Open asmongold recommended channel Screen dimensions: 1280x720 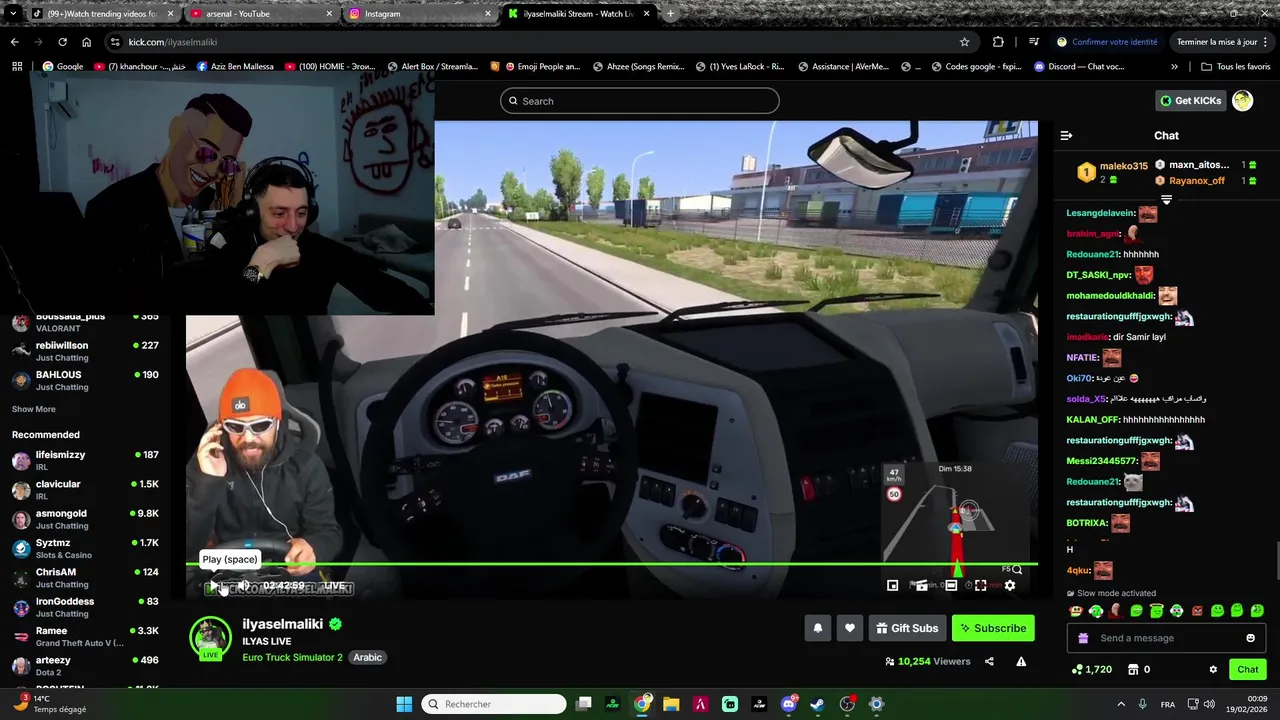(85, 519)
